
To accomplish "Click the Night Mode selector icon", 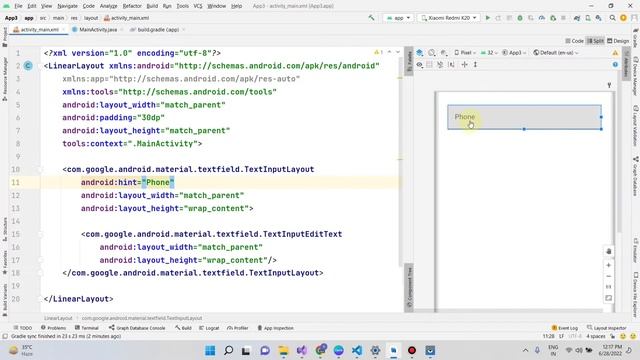I will click(444, 53).
